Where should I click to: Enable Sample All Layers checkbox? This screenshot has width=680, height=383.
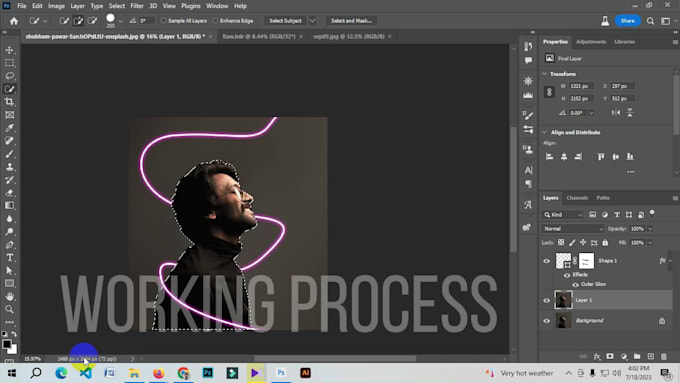(163, 21)
